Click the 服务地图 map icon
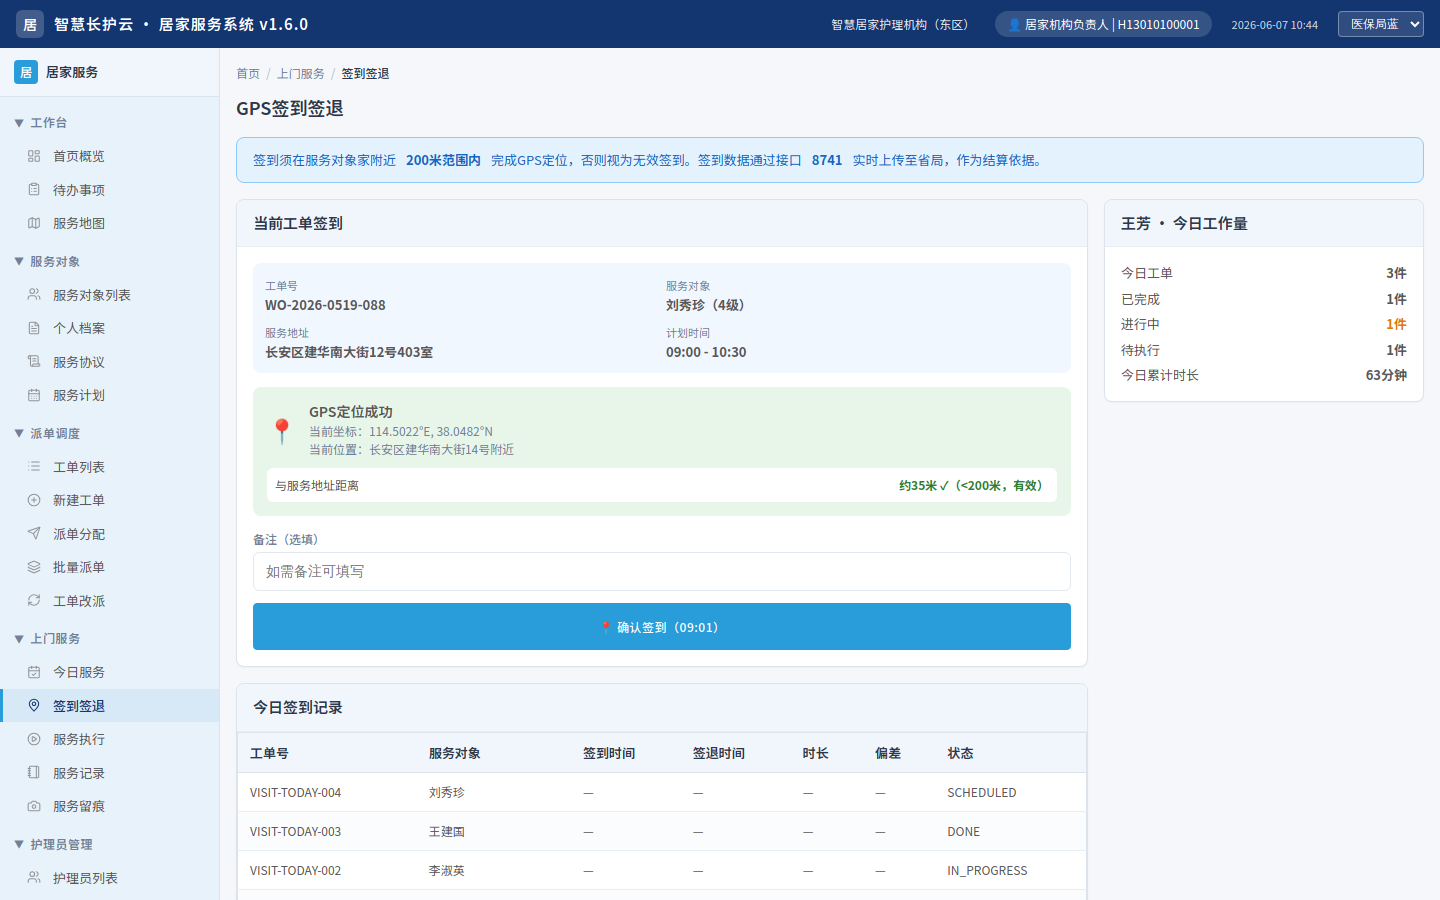Image resolution: width=1440 pixels, height=900 pixels. [x=34, y=223]
